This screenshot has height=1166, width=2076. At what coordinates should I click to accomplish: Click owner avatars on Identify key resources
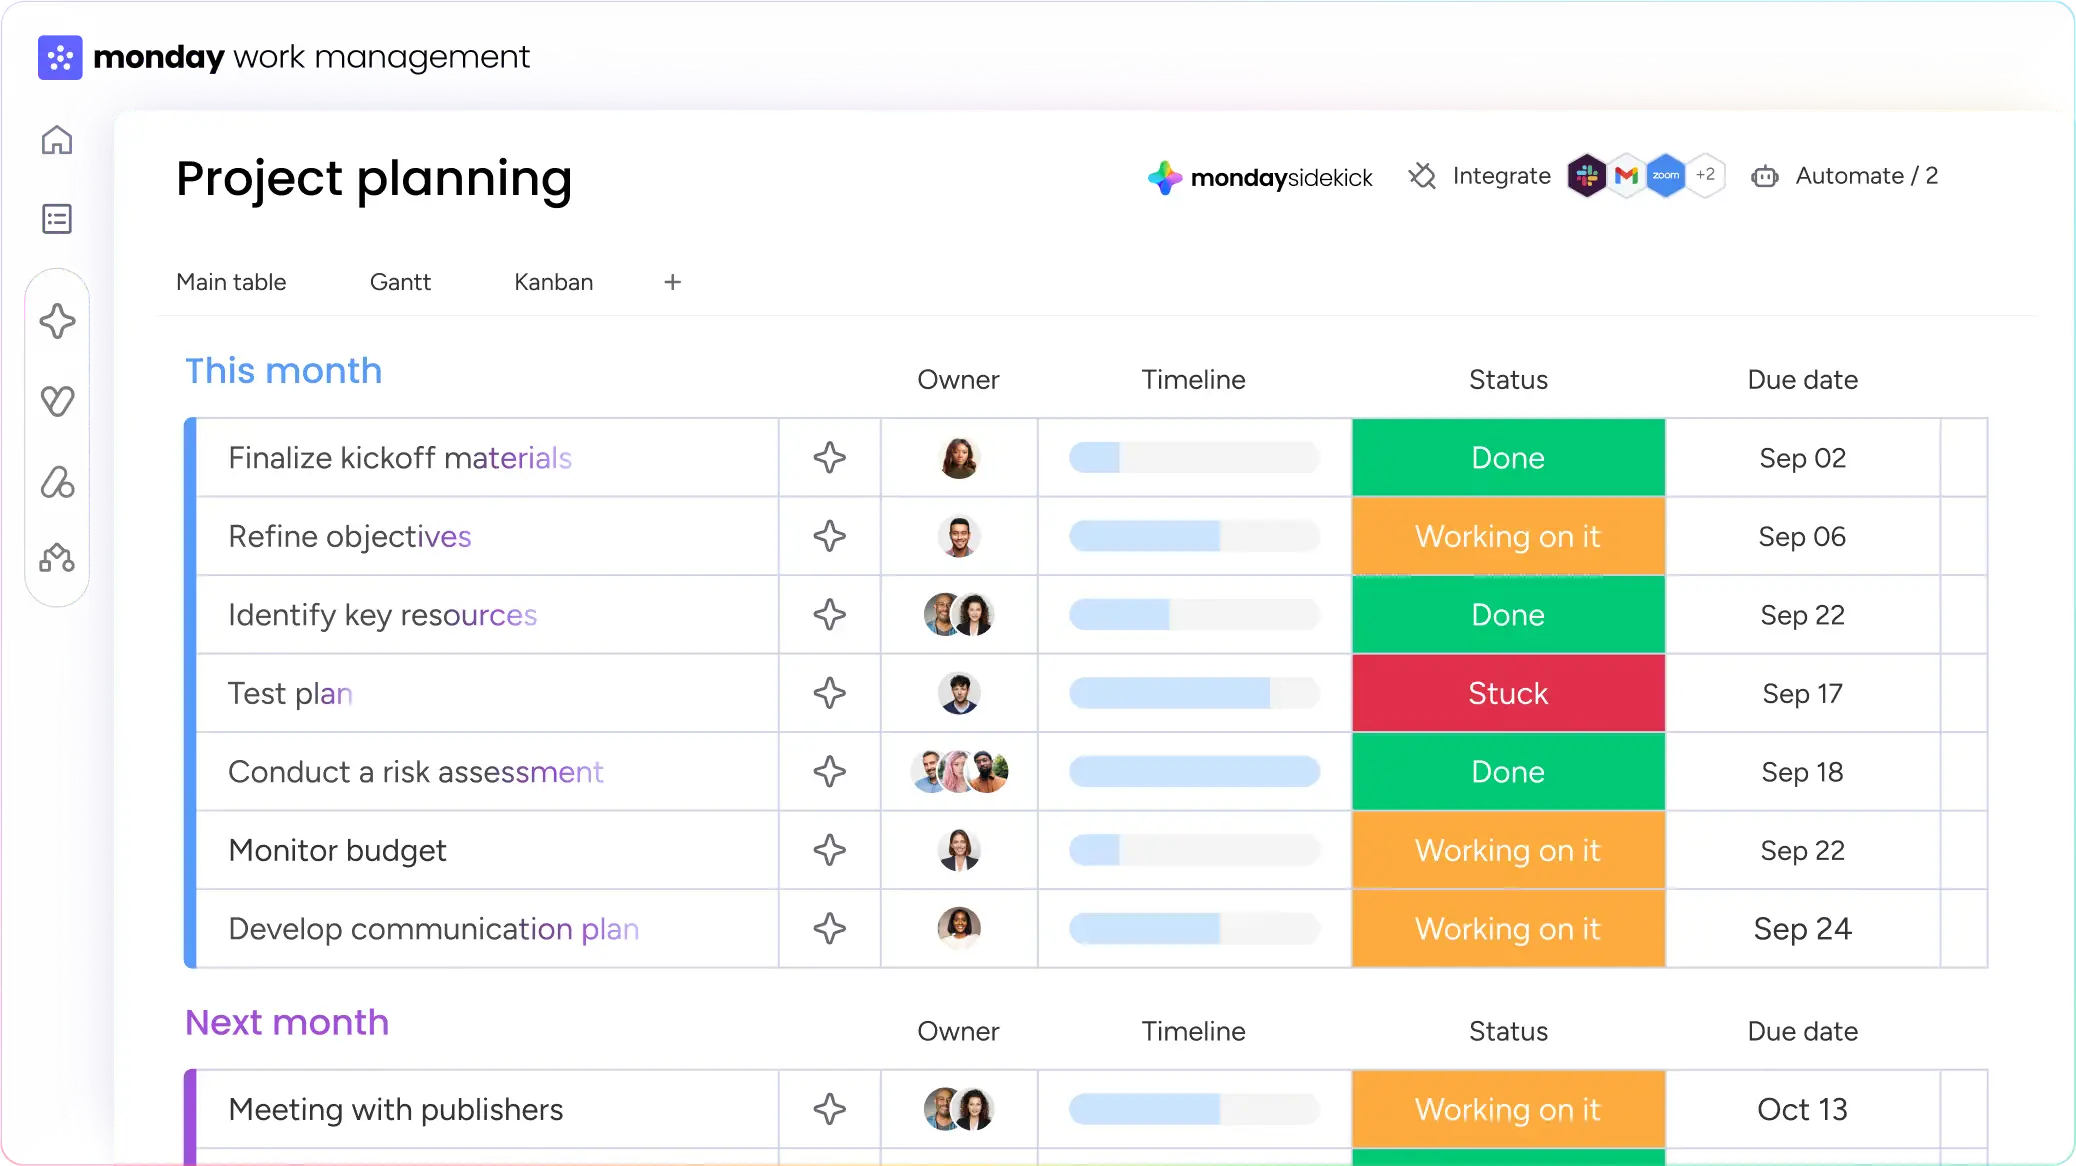pos(958,615)
